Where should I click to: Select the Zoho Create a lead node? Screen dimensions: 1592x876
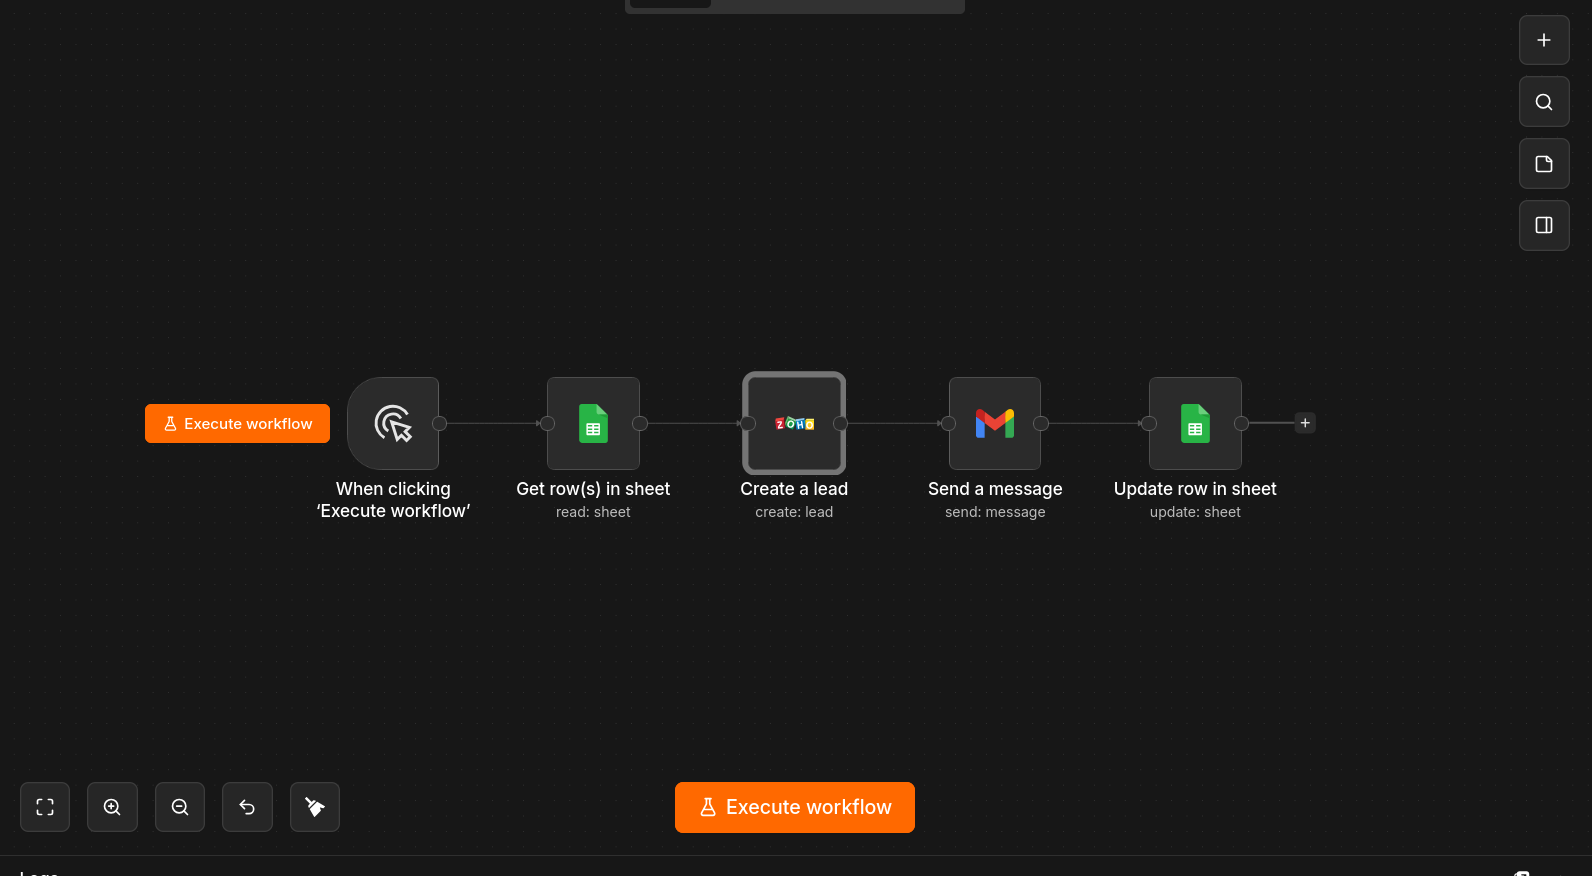click(794, 423)
